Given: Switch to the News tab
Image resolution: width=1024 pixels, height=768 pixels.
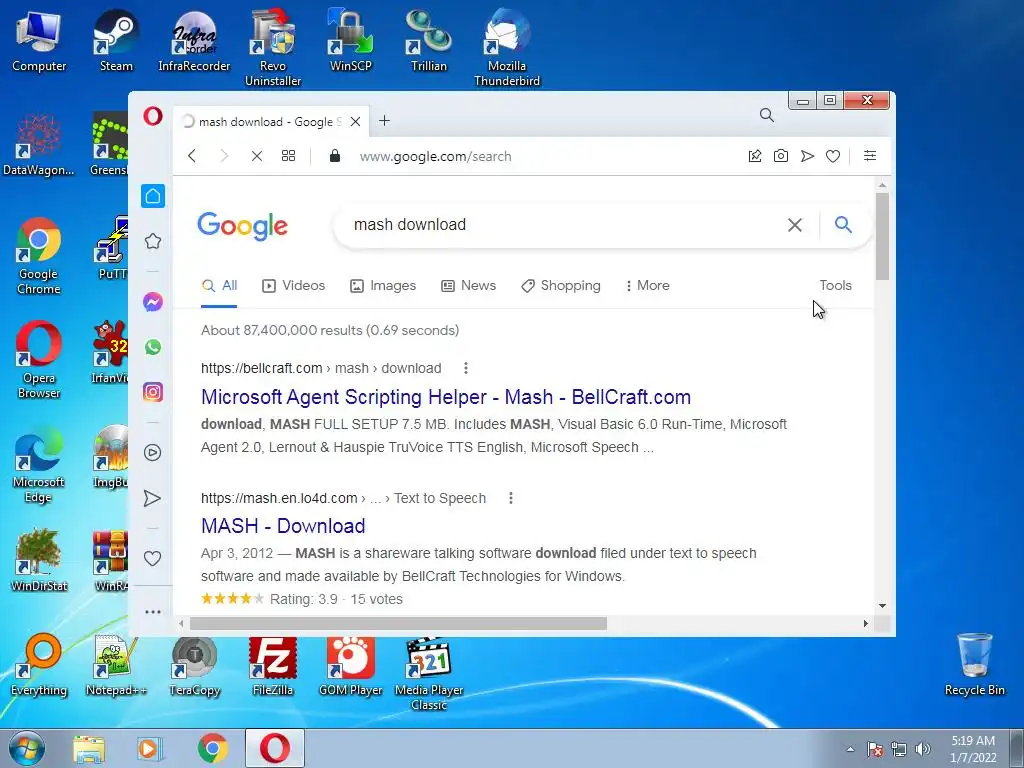Looking at the screenshot, I should tap(468, 285).
